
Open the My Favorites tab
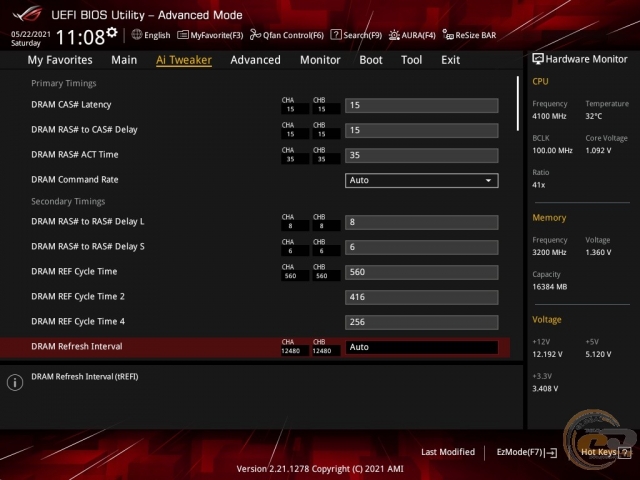coord(60,60)
